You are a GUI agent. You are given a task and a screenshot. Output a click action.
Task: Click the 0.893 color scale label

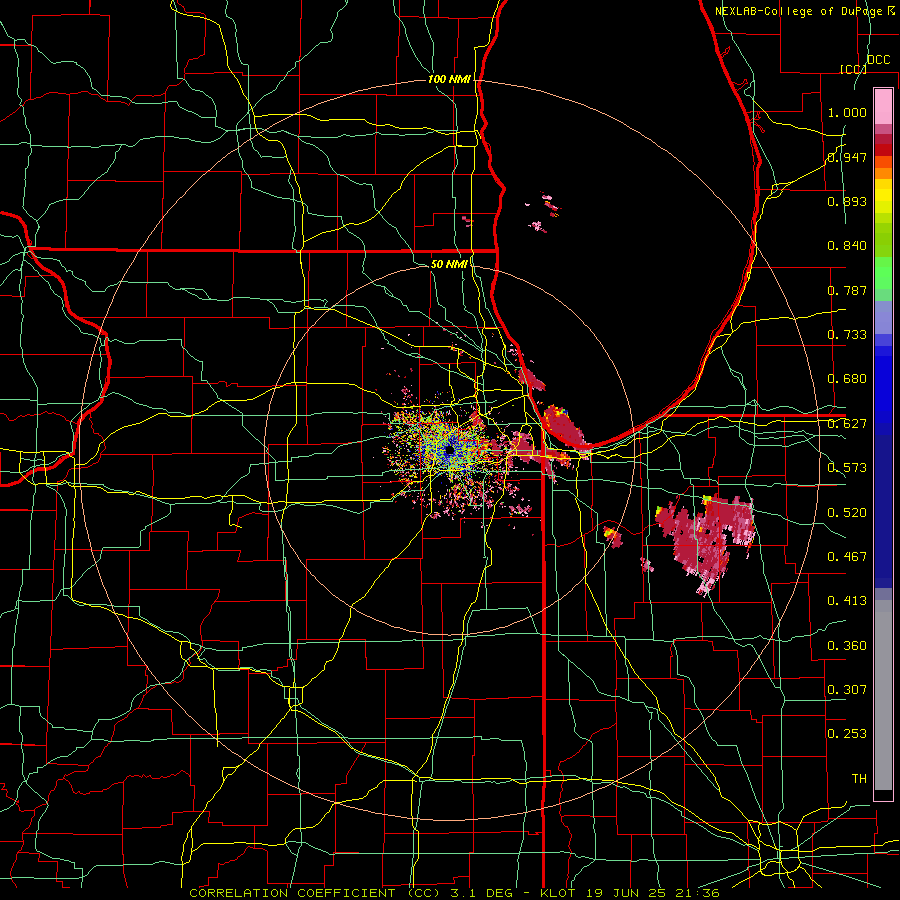coord(847,201)
